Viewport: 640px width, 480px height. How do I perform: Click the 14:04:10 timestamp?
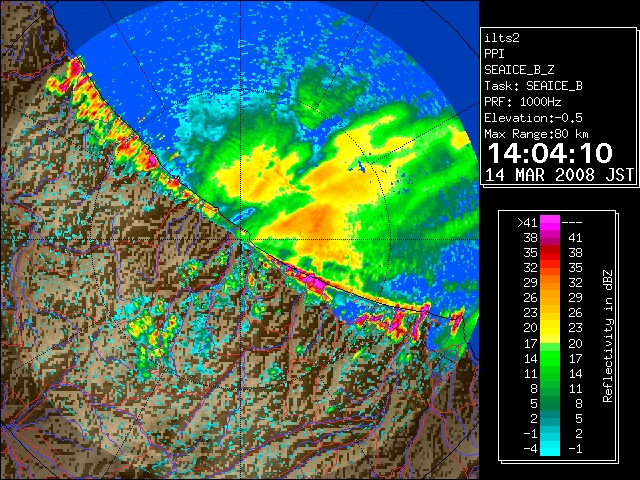550,153
